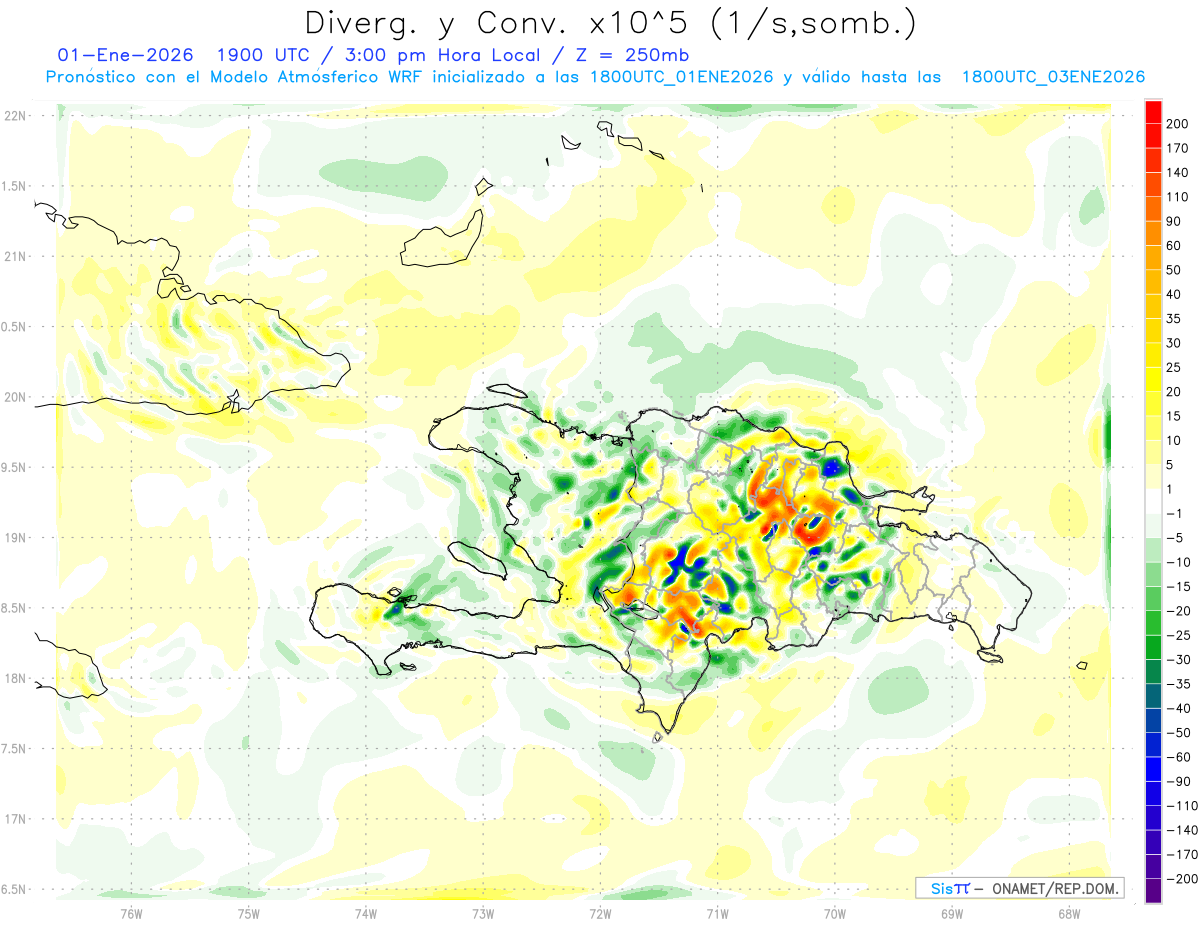
Task: Click the colorbar value '-60'
Action: coord(1179,757)
